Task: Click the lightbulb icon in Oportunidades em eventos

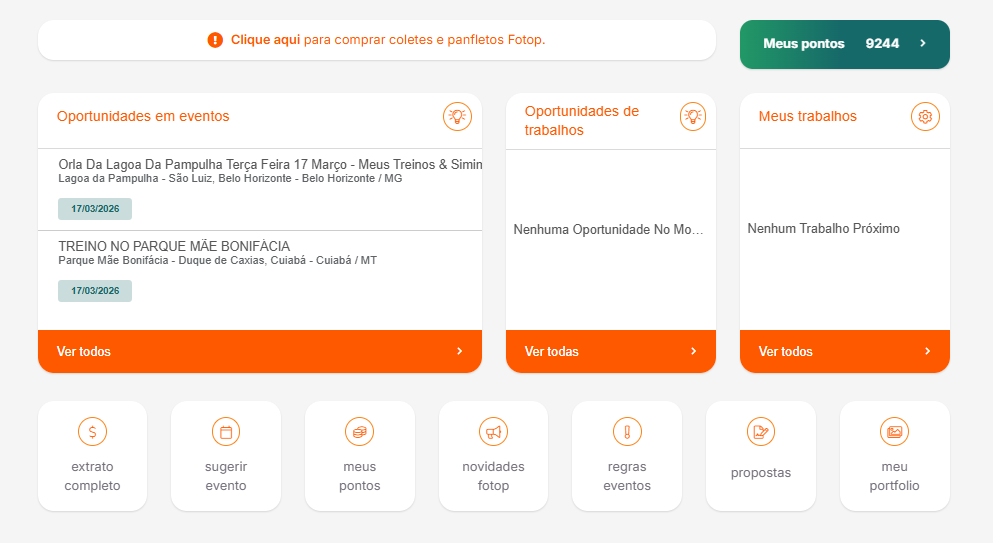Action: pyautogui.click(x=457, y=116)
